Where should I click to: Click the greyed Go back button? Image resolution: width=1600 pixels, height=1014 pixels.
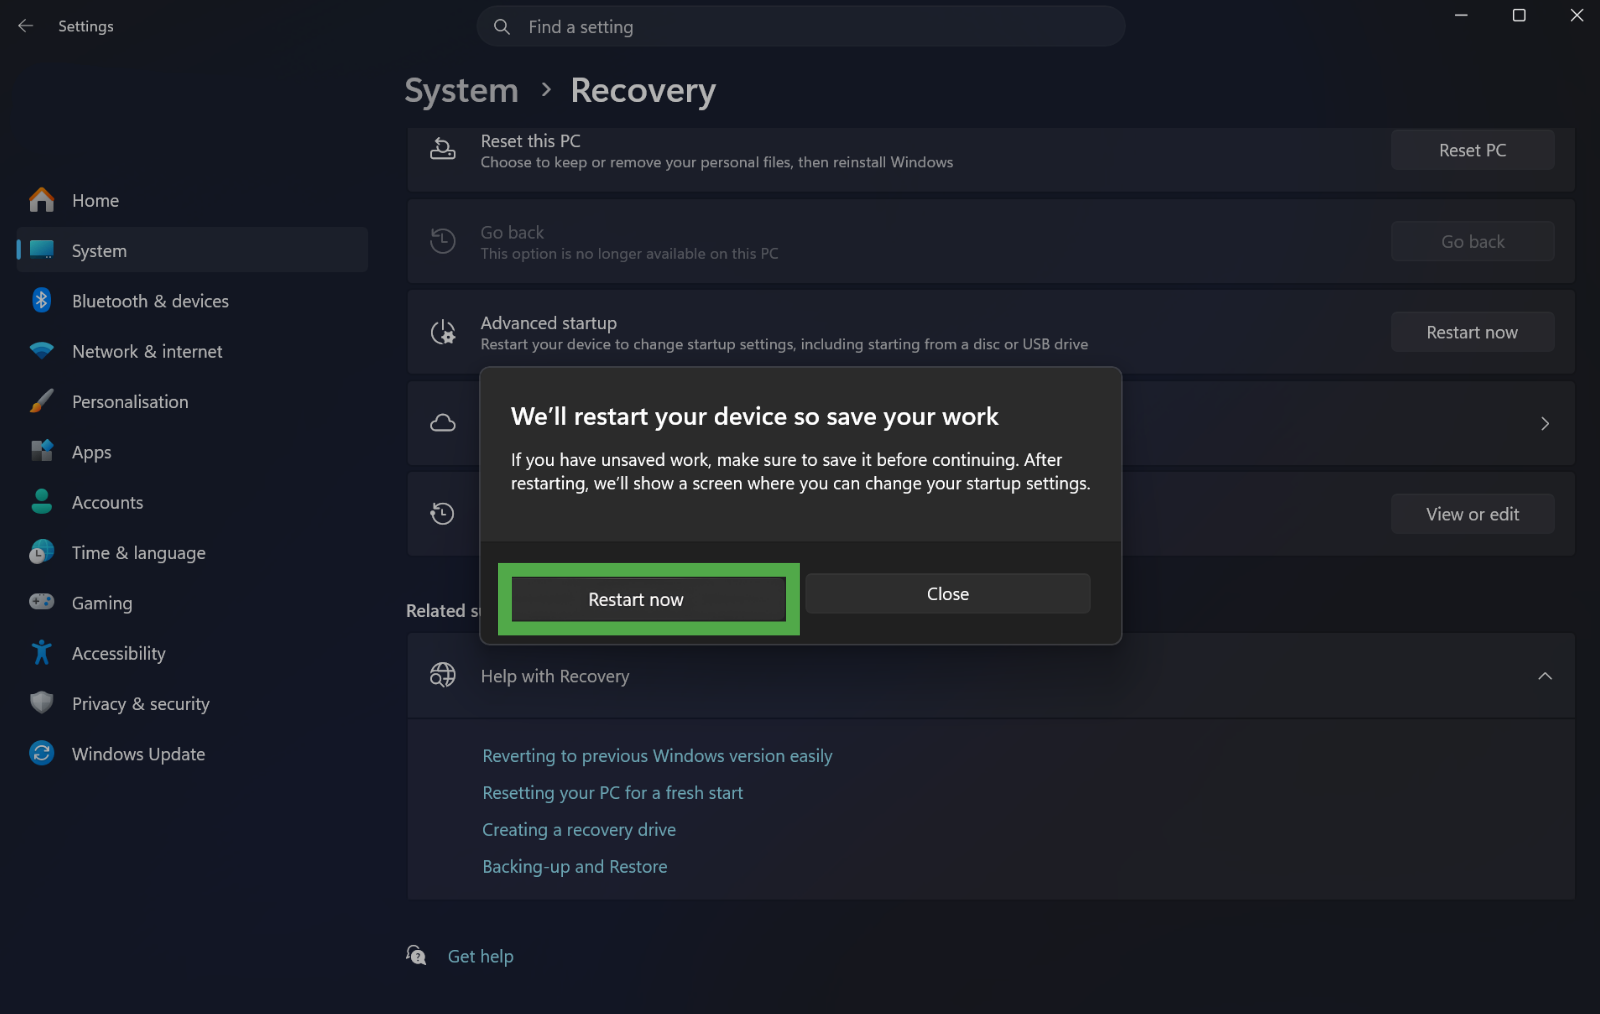pos(1472,241)
